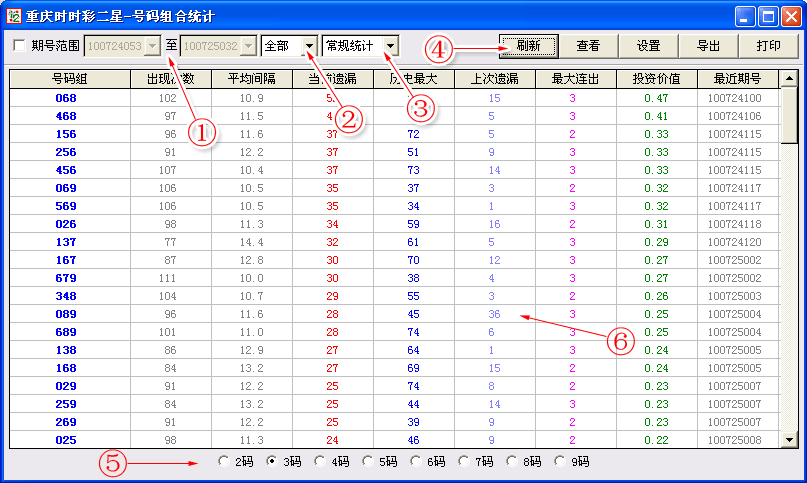Sort by the 投资价值 column header
Screen dimensions: 807x483
656,79
